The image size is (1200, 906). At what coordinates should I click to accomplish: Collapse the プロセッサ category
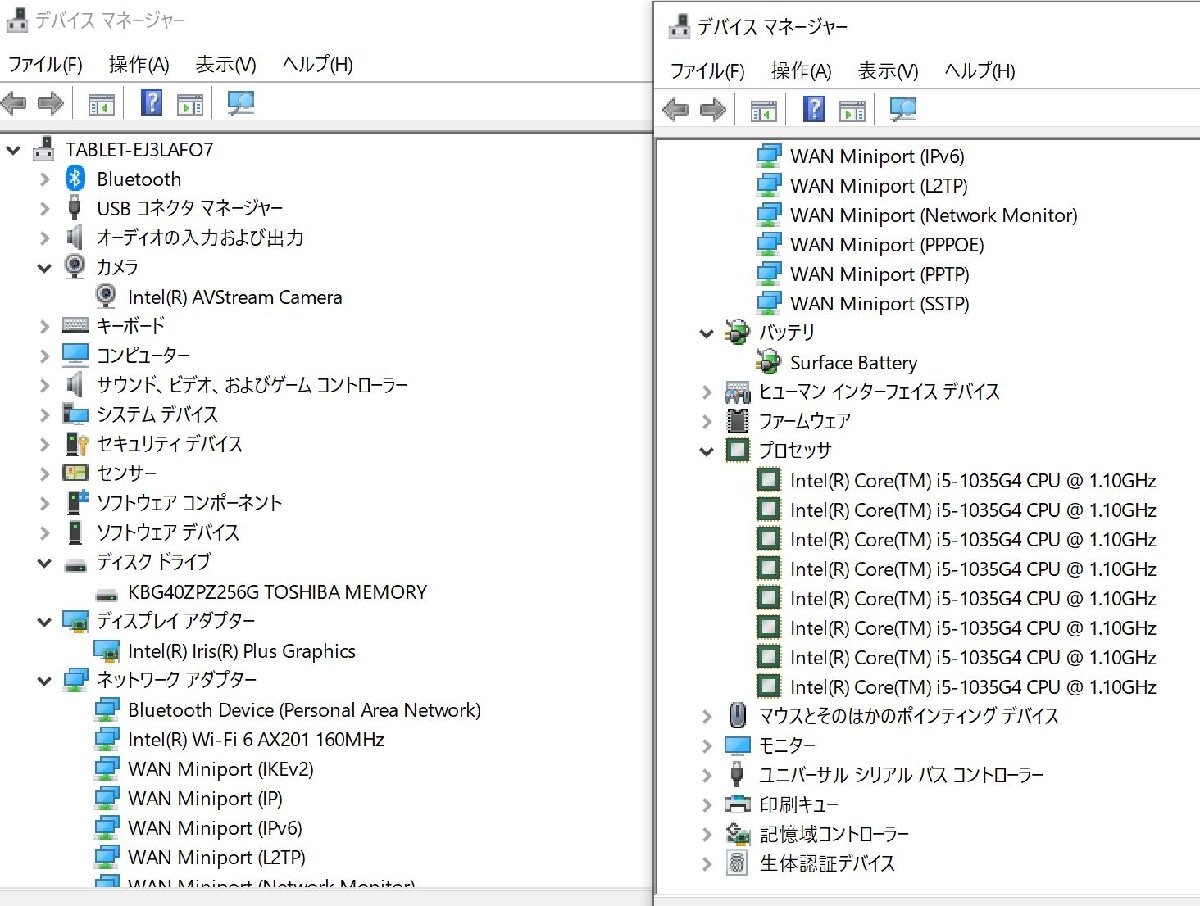707,451
